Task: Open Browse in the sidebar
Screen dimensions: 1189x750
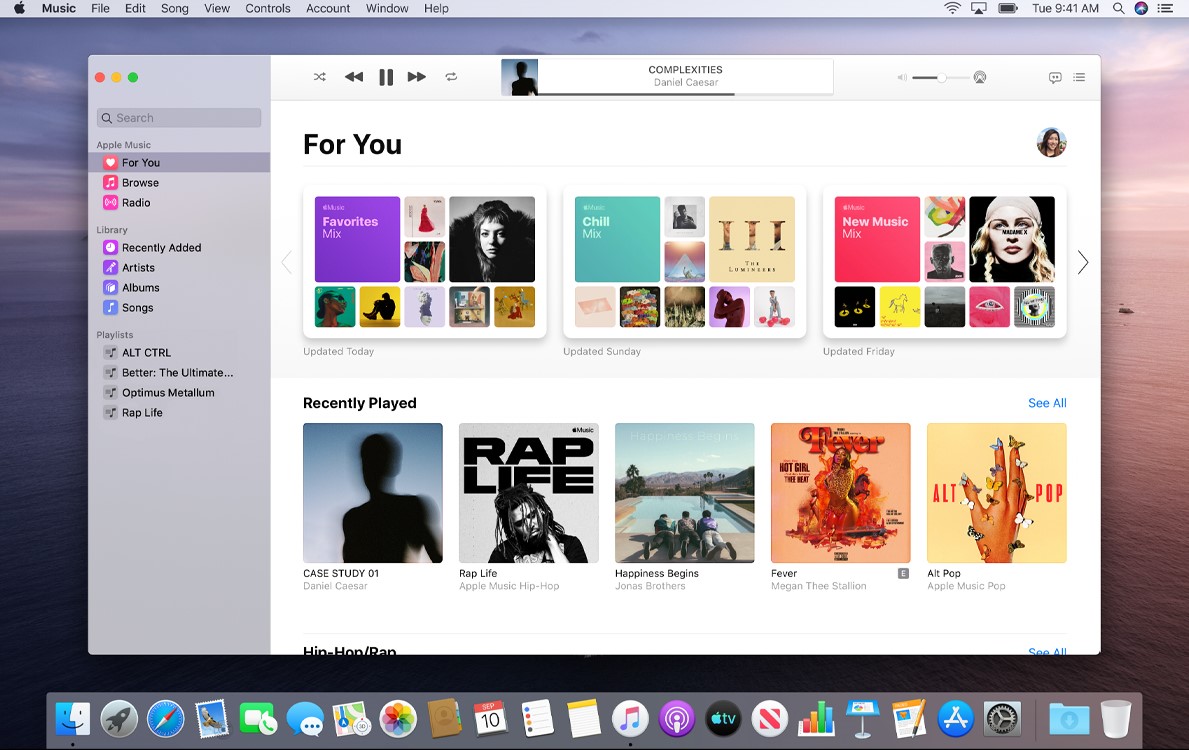Action: pos(140,183)
